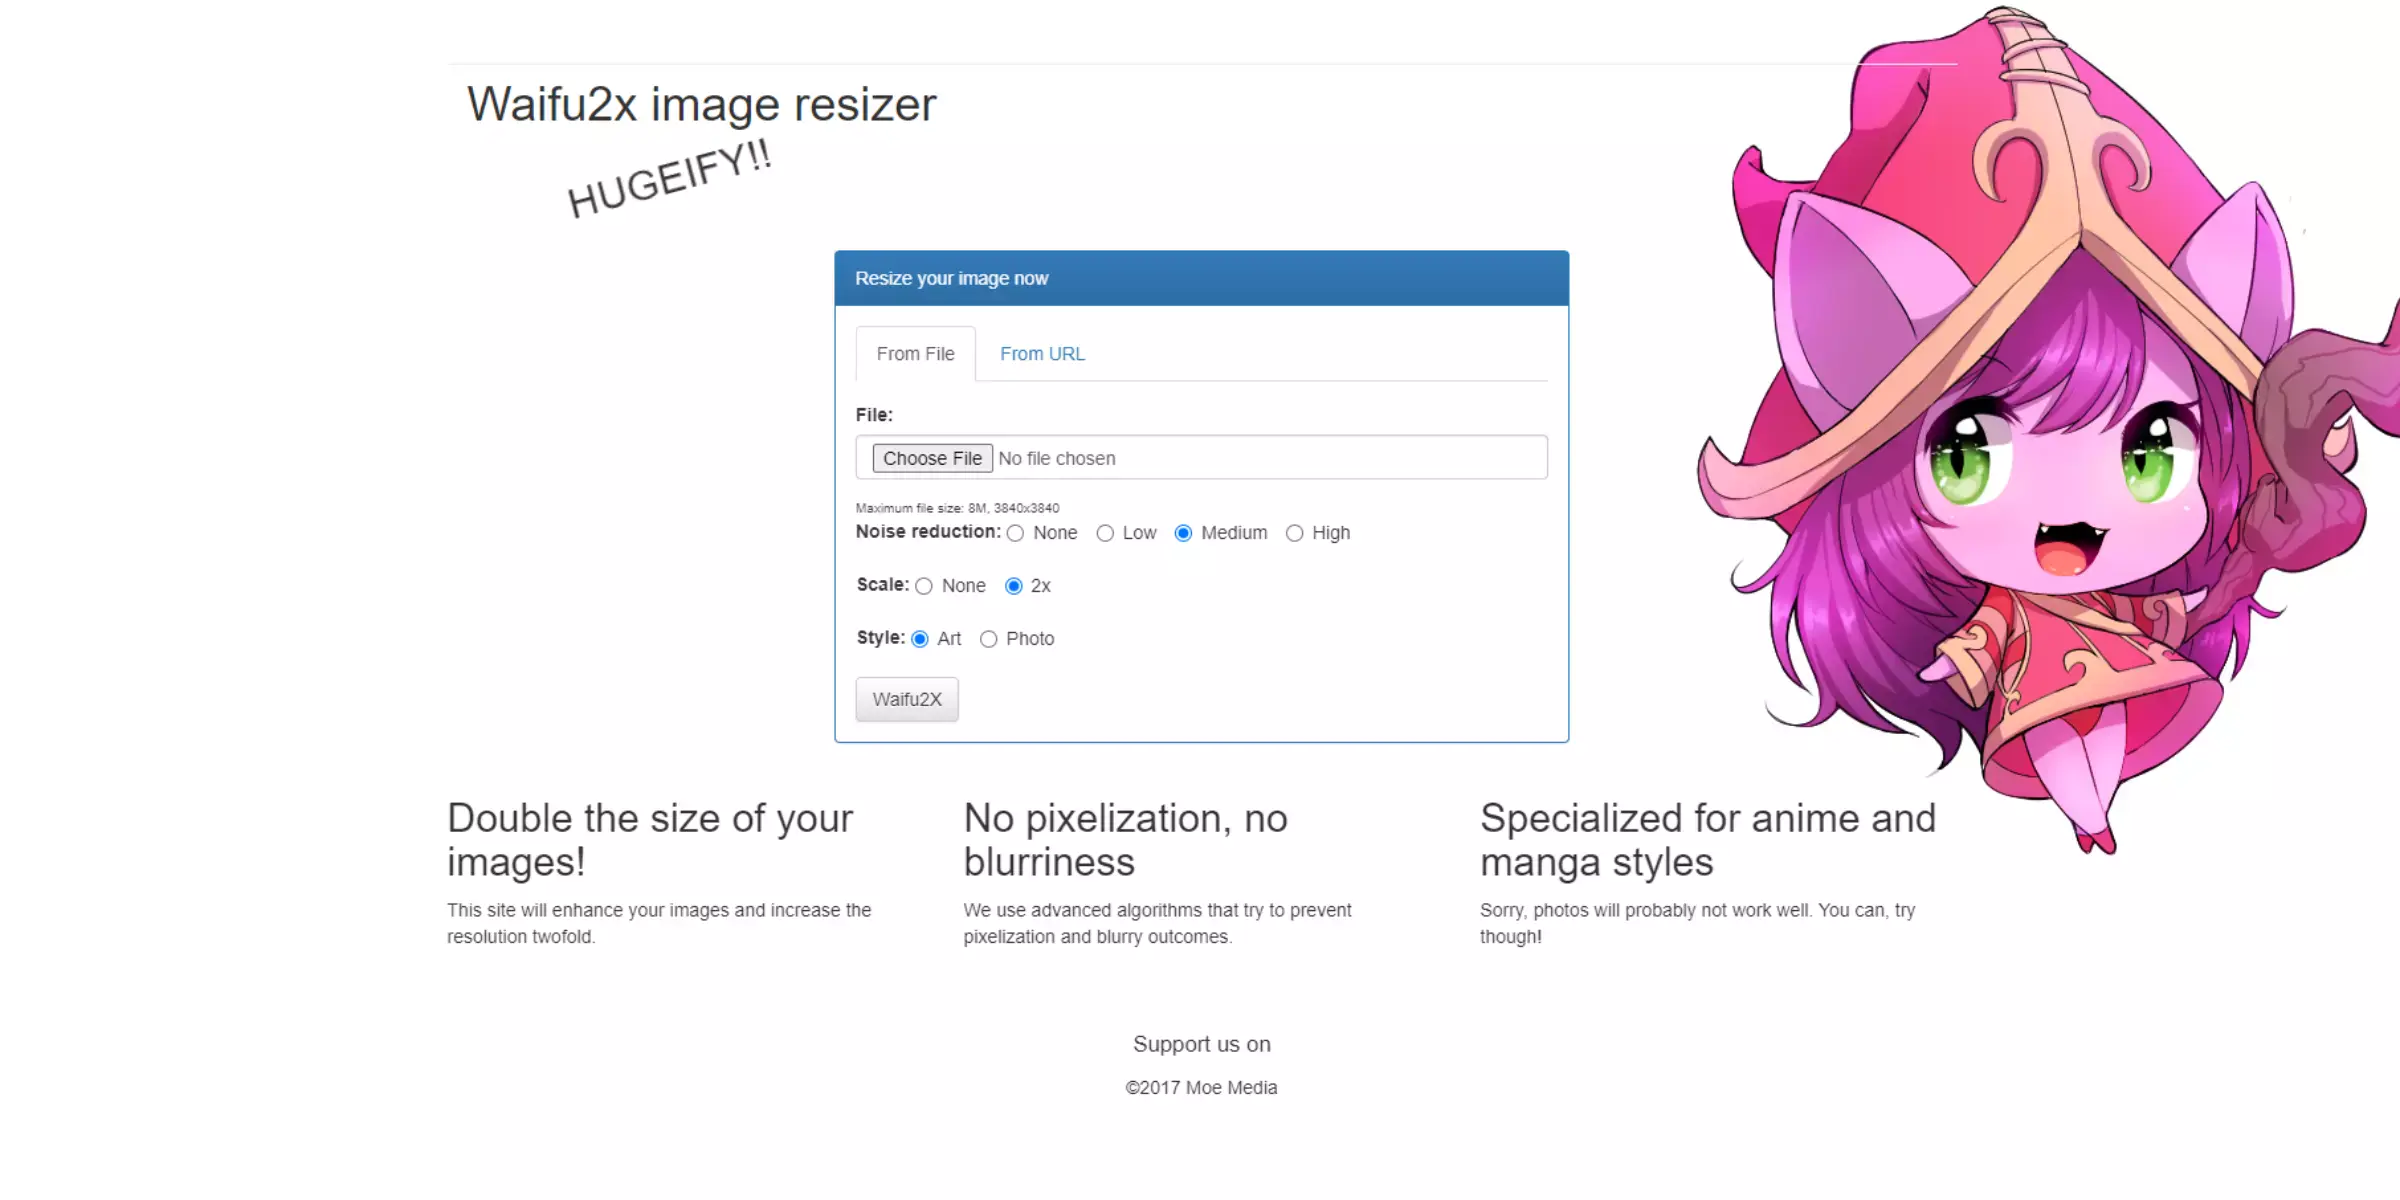
Task: Toggle Medium noise reduction setting
Action: [1186, 533]
